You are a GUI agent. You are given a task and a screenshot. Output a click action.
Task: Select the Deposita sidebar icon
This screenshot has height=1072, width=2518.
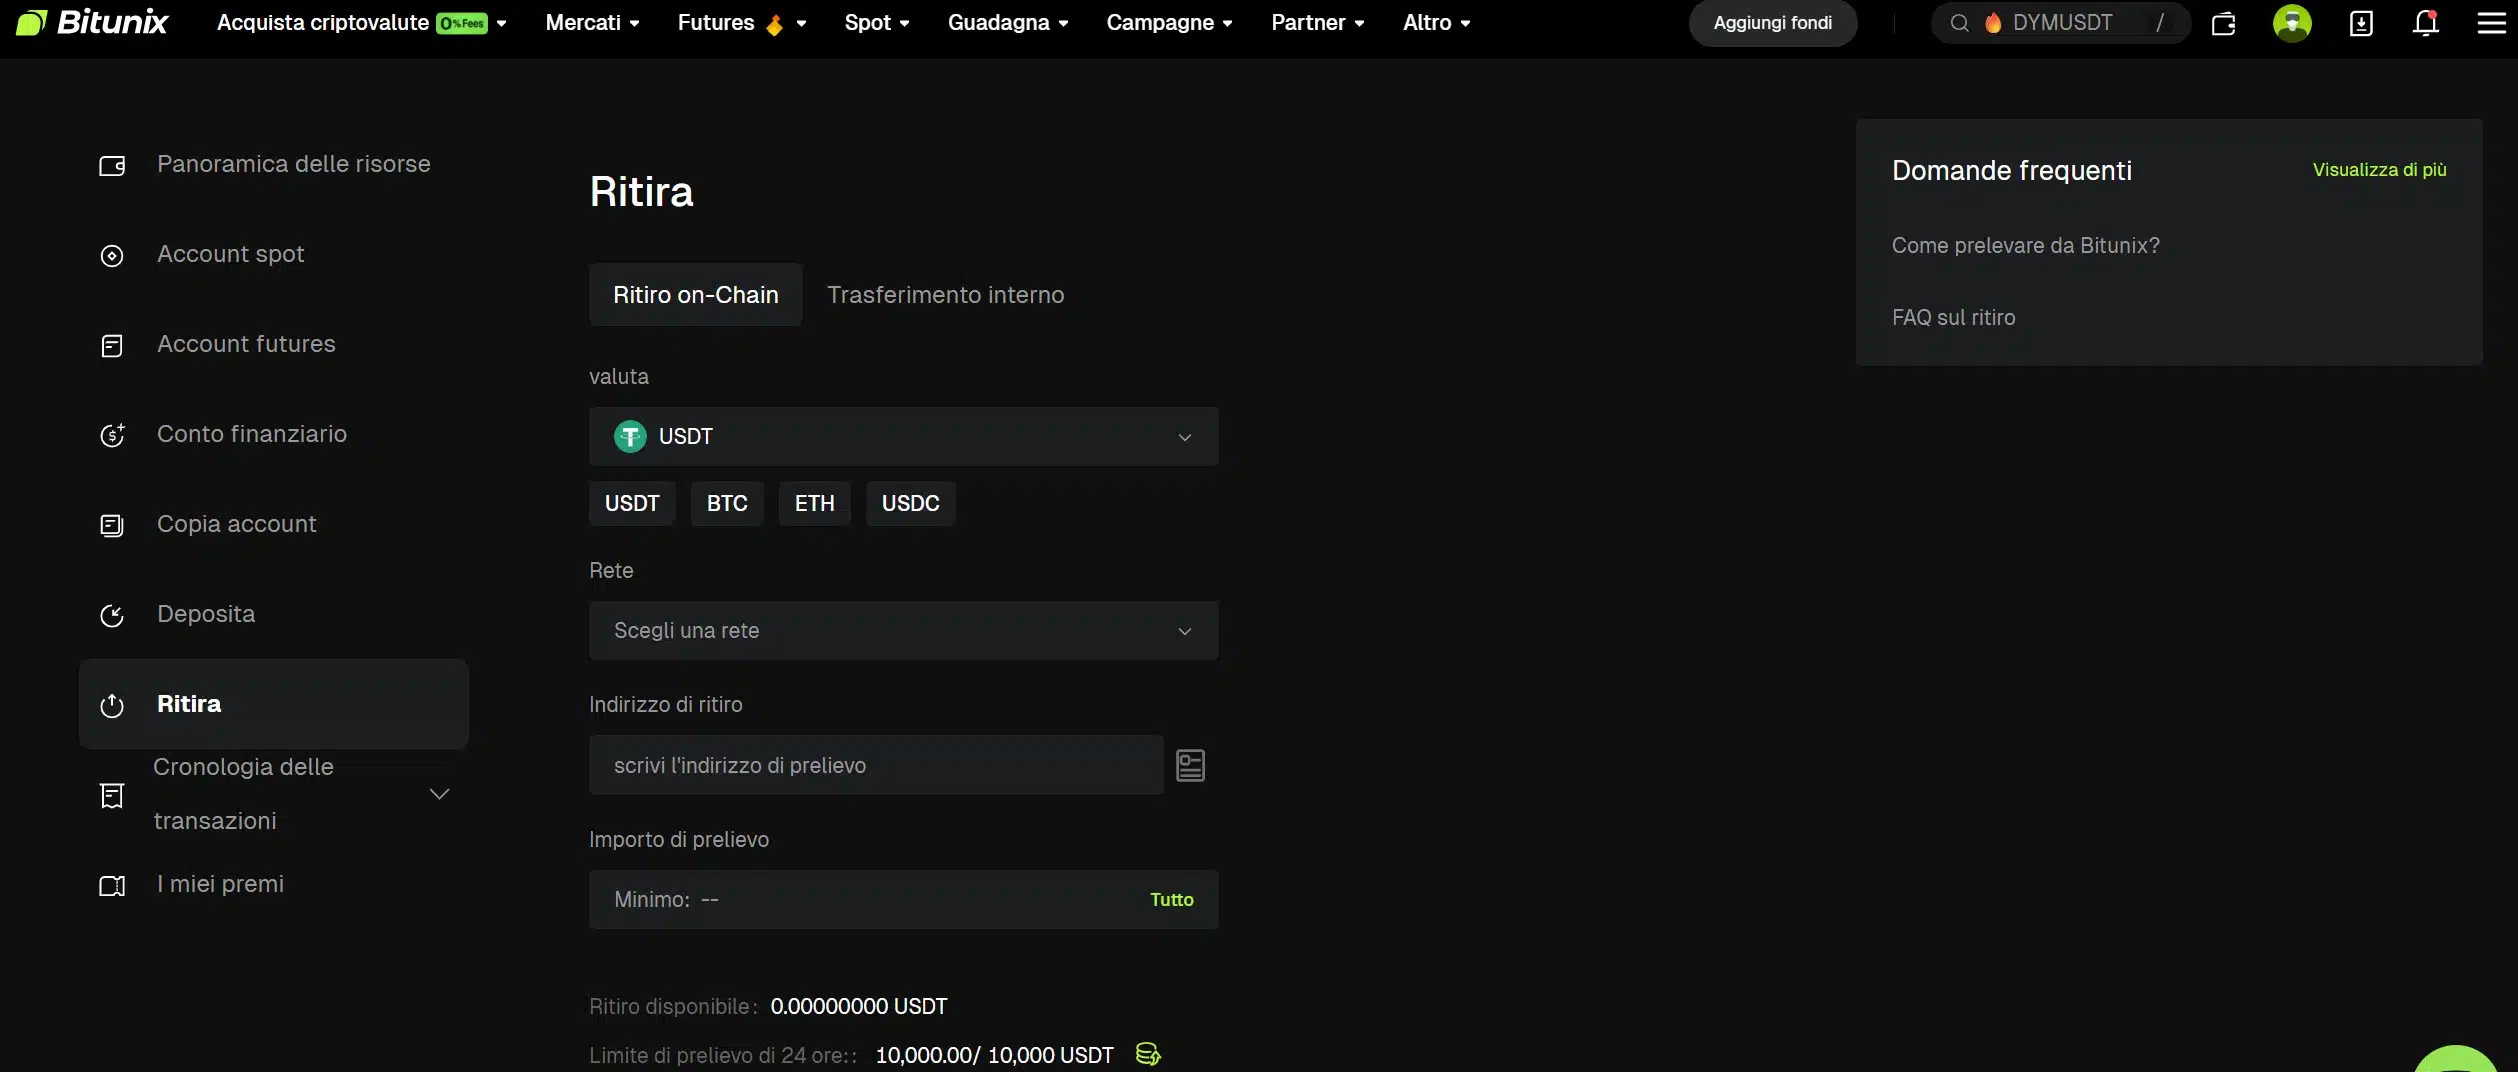(112, 615)
